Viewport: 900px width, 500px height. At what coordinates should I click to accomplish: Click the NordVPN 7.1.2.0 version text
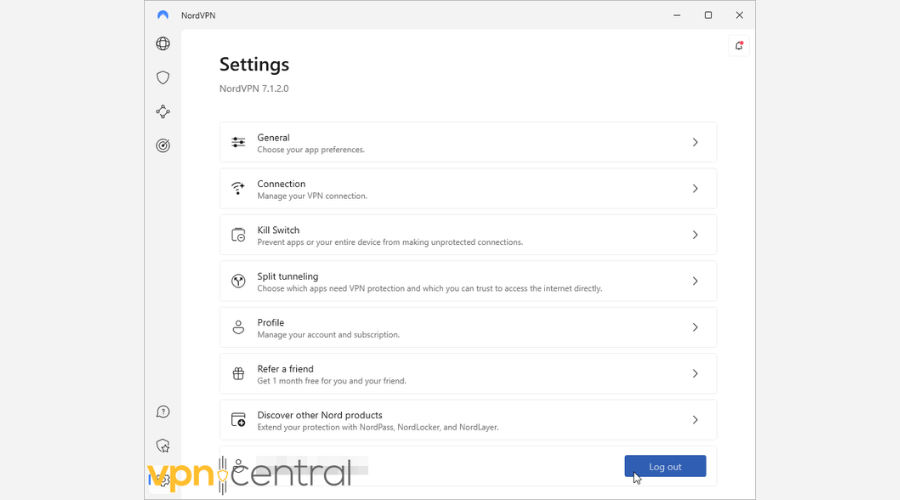[x=254, y=88]
